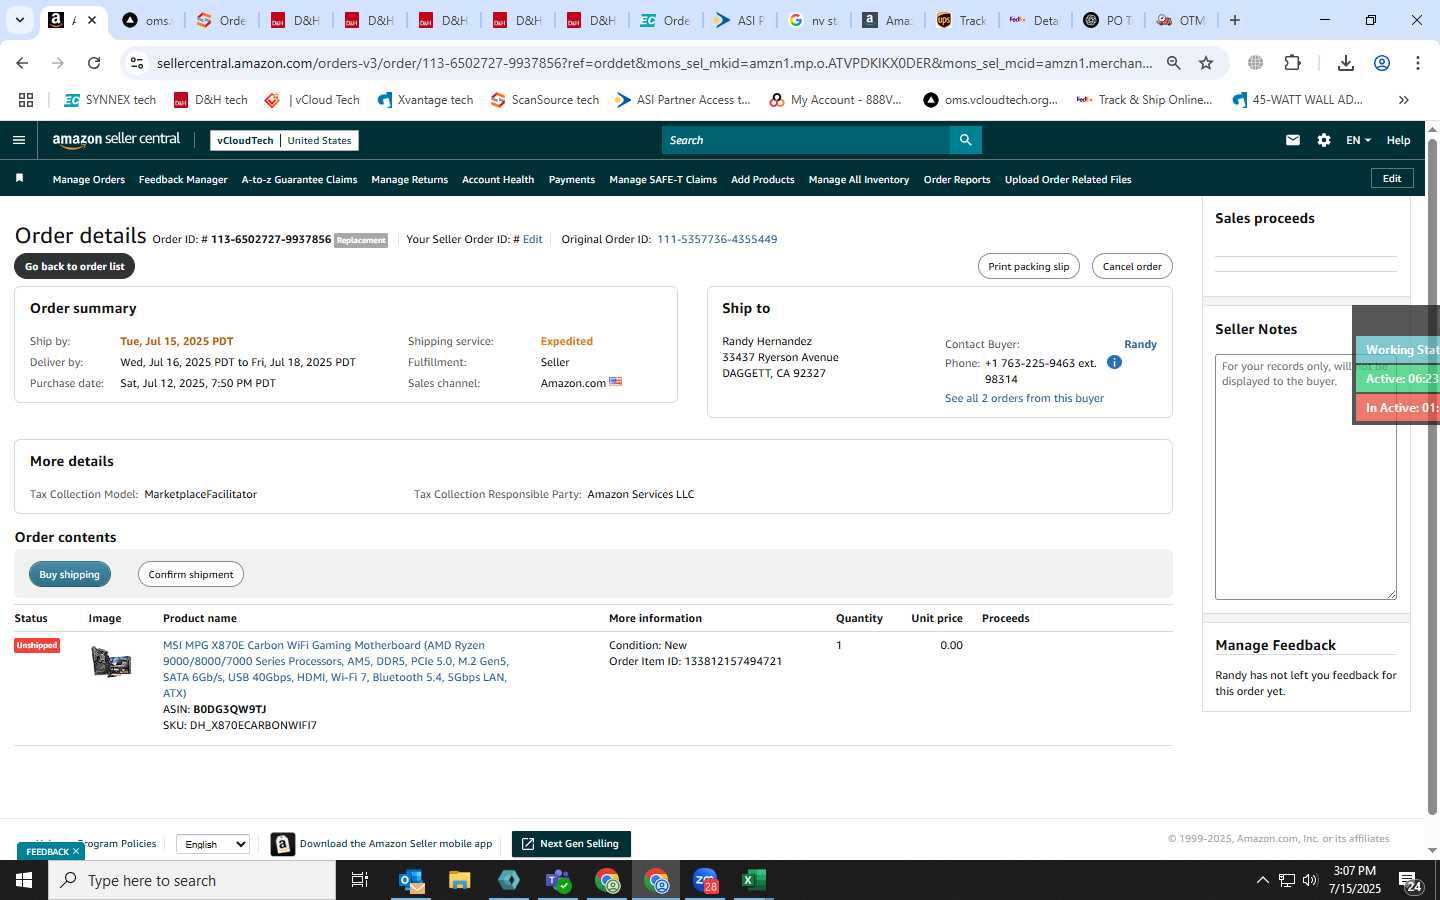Open Account Health menu item
This screenshot has width=1440, height=900.
[498, 180]
